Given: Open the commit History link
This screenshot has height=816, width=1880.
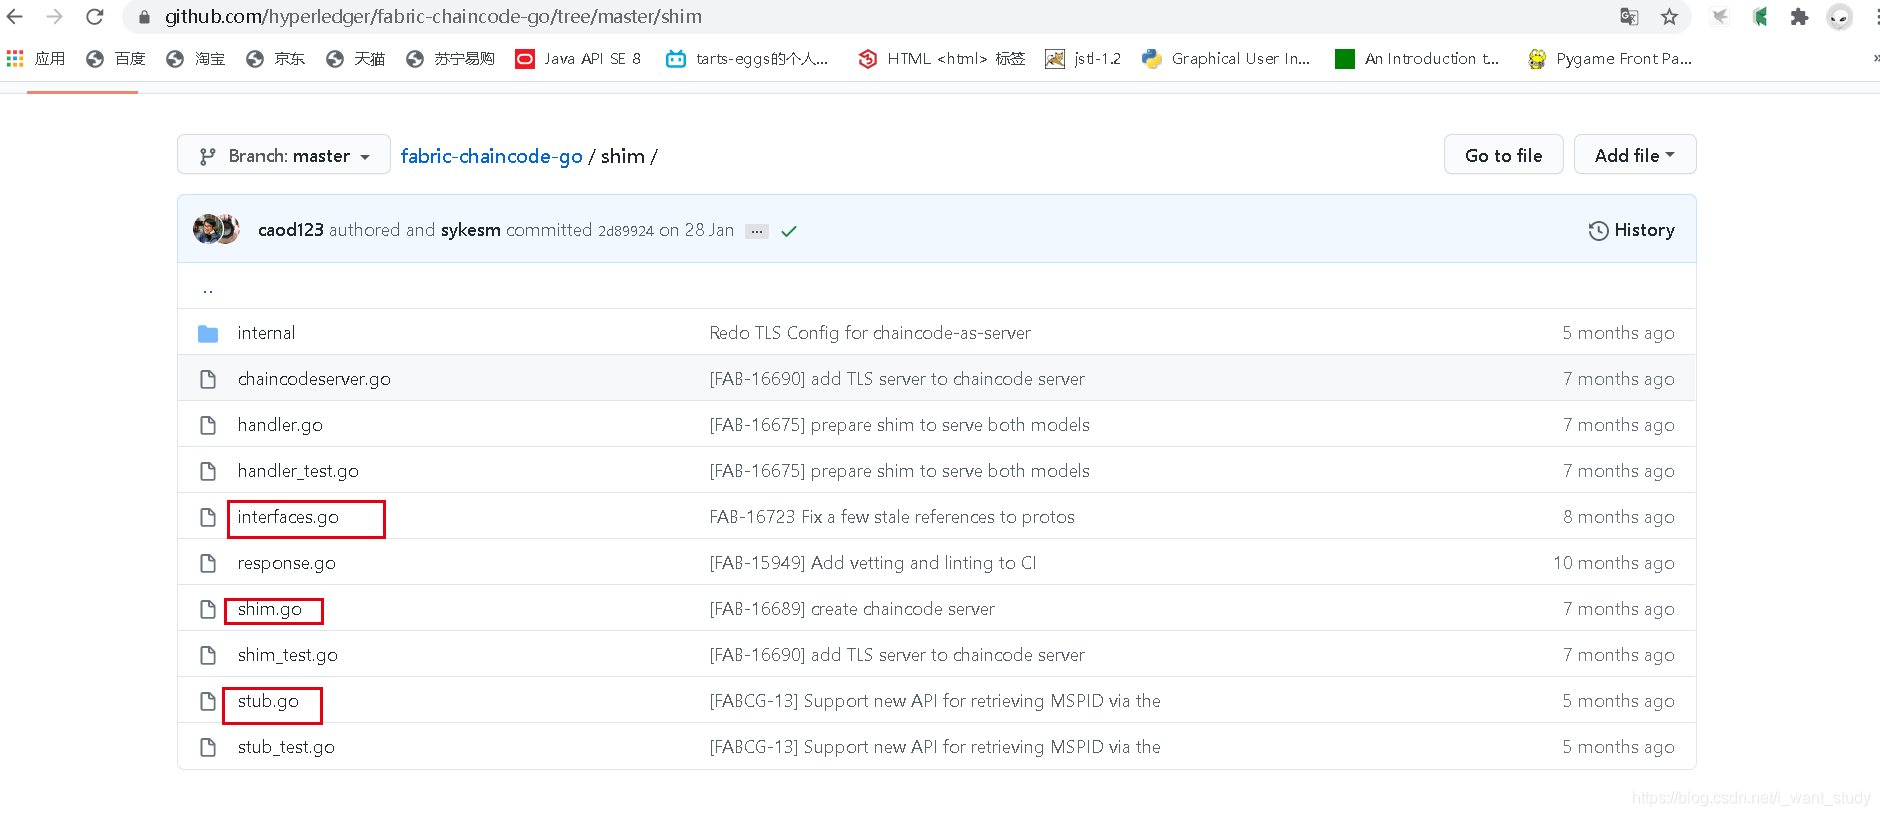Looking at the screenshot, I should [1631, 230].
